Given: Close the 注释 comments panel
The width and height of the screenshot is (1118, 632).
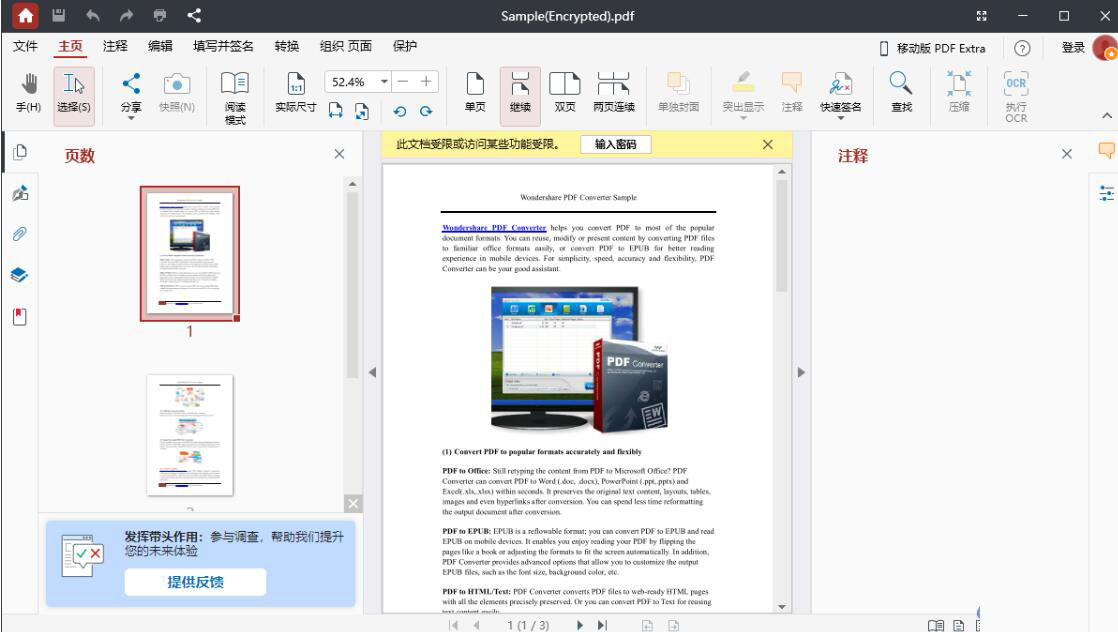Looking at the screenshot, I should [1067, 154].
